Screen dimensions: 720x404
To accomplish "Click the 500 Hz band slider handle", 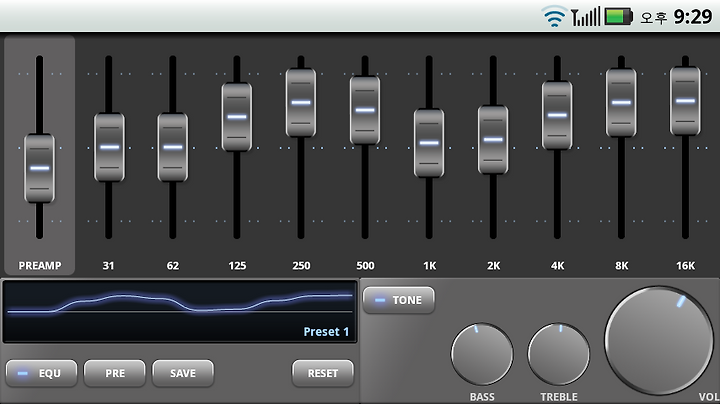I will pyautogui.click(x=365, y=110).
